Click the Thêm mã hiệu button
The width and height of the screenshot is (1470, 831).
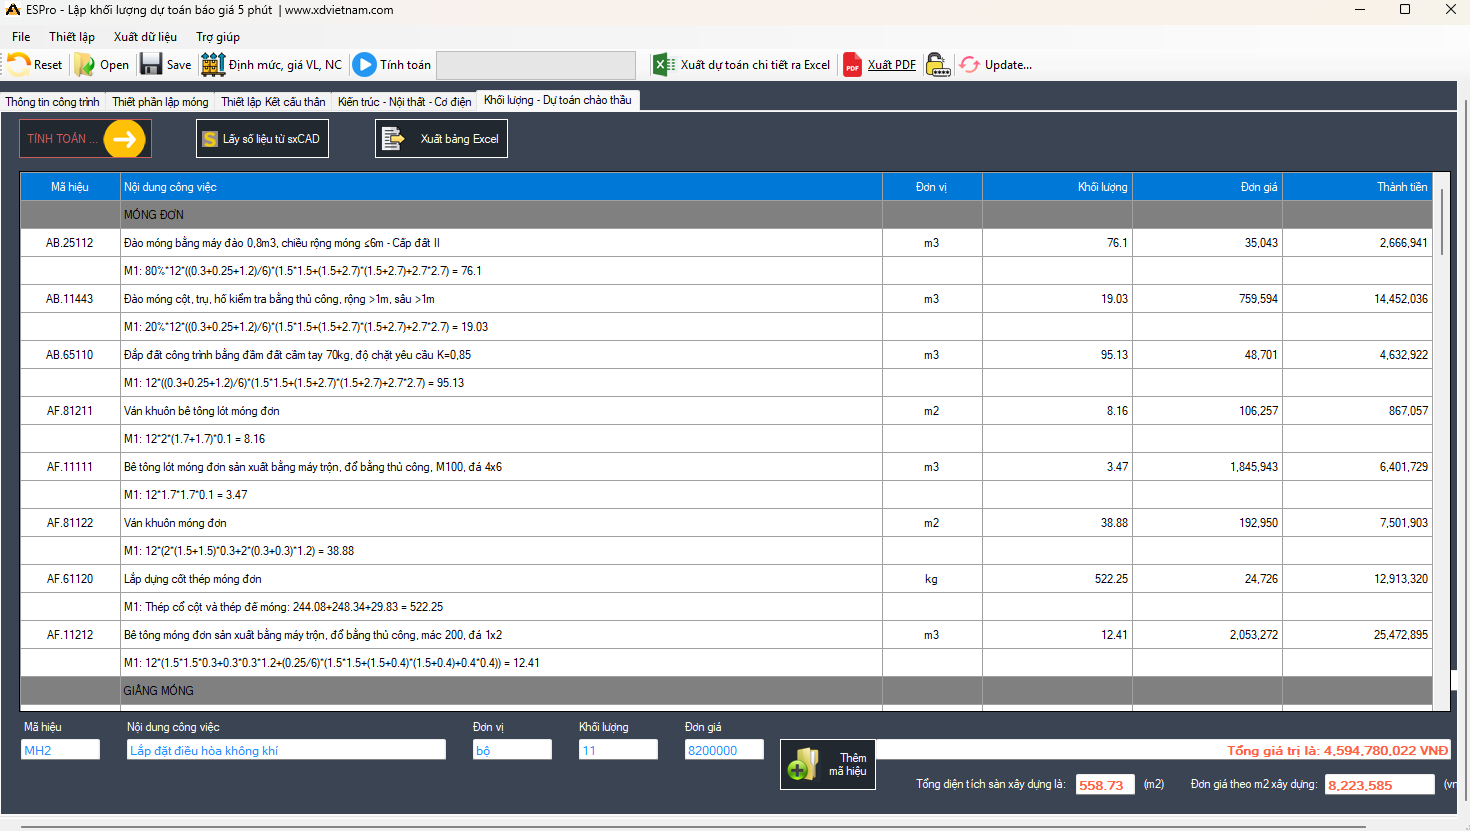point(827,765)
